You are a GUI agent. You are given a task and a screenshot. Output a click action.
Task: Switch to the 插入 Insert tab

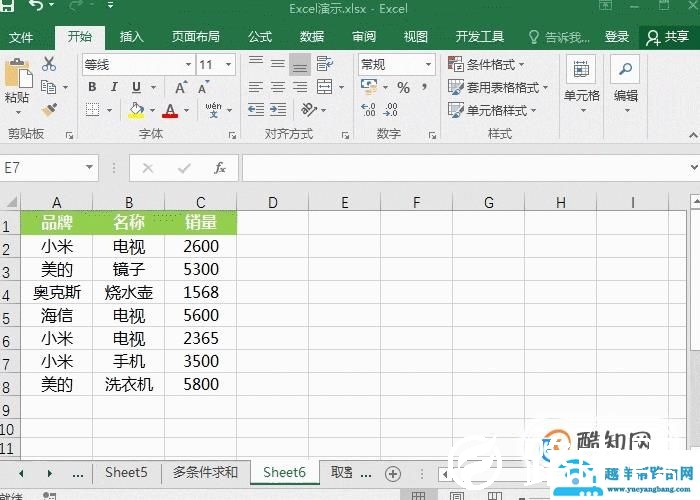(131, 37)
